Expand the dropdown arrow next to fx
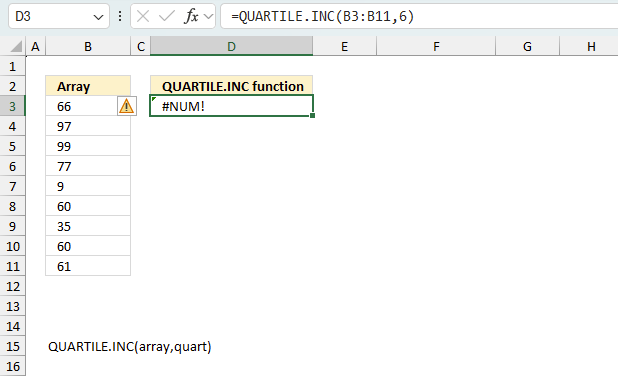Viewport: 618px width, 376px height. click(208, 17)
